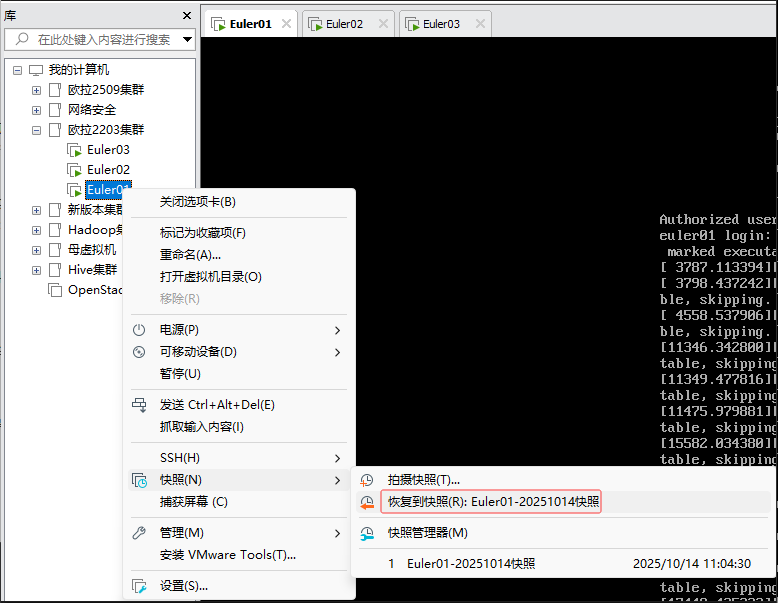
Task: Click the running VM icon beside Euler02 in tree
Action: (74, 170)
